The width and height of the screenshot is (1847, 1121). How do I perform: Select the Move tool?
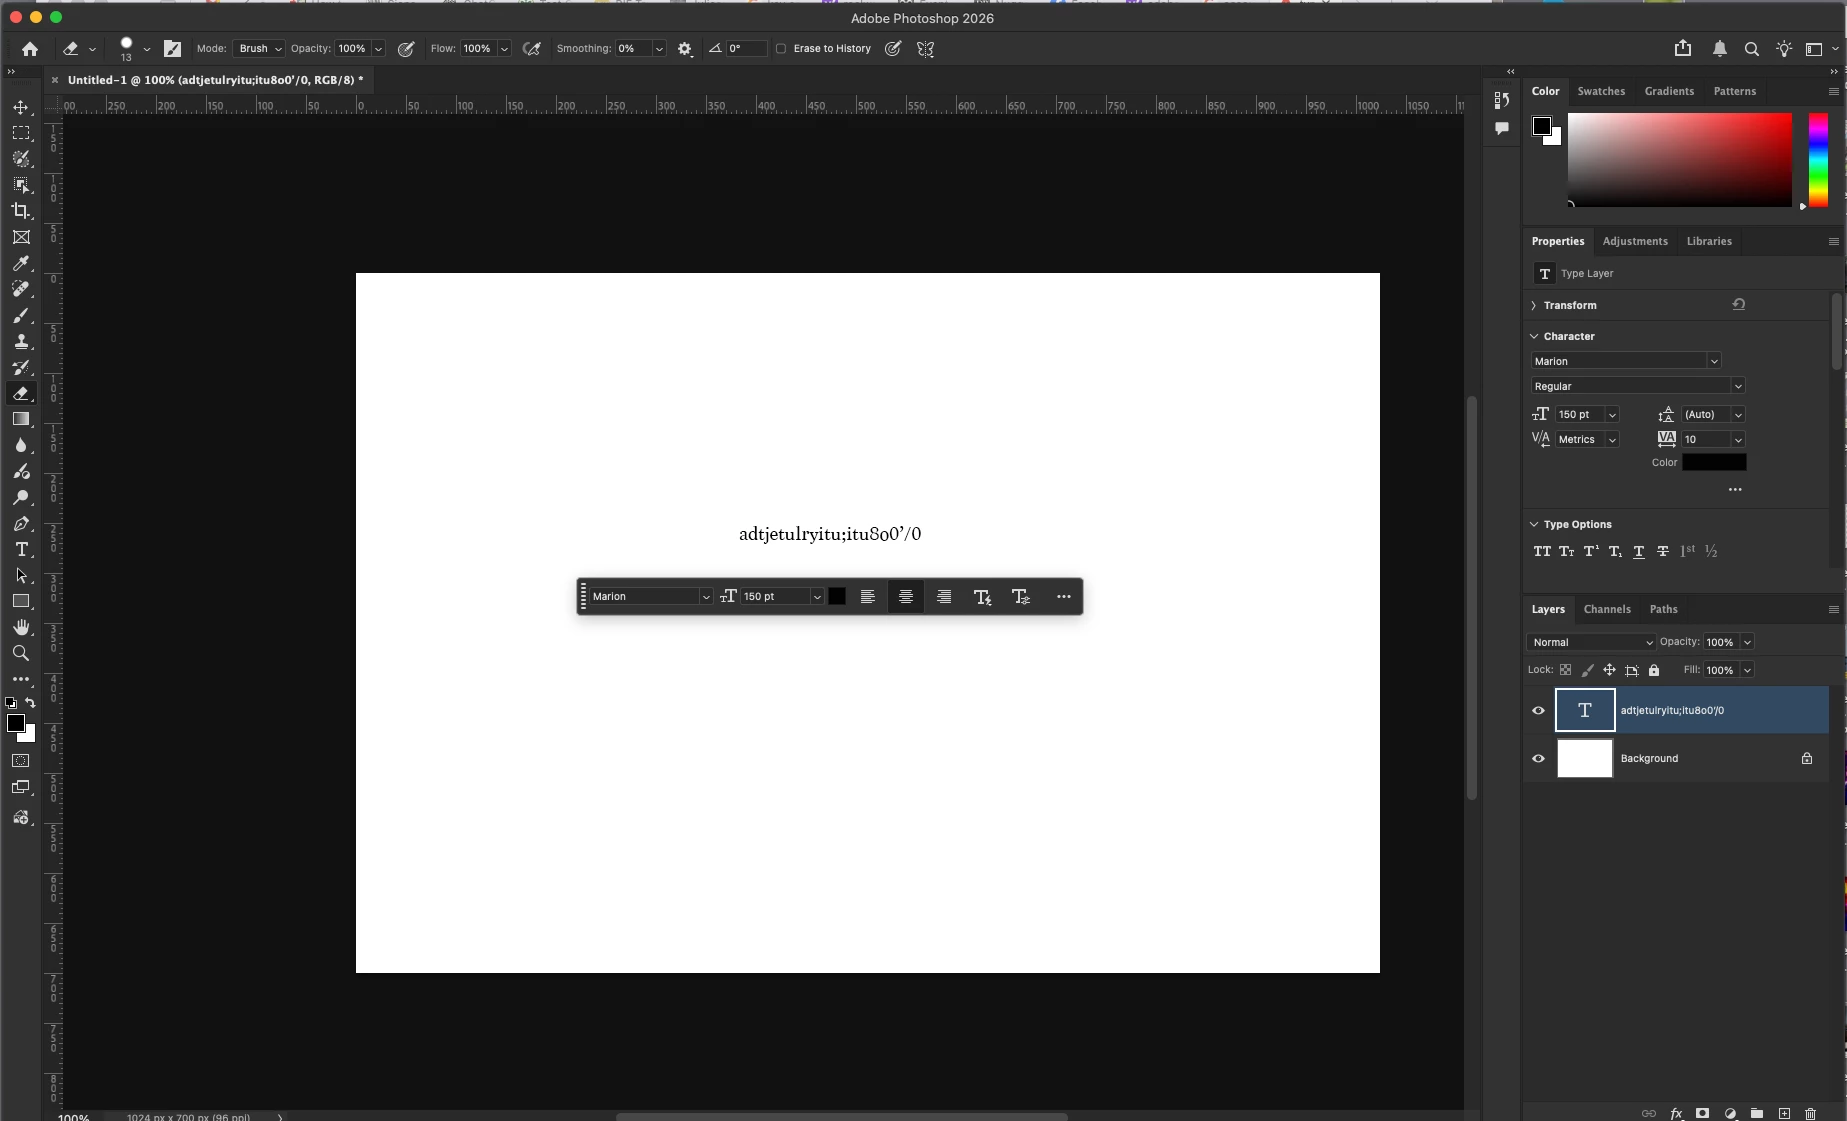(20, 107)
